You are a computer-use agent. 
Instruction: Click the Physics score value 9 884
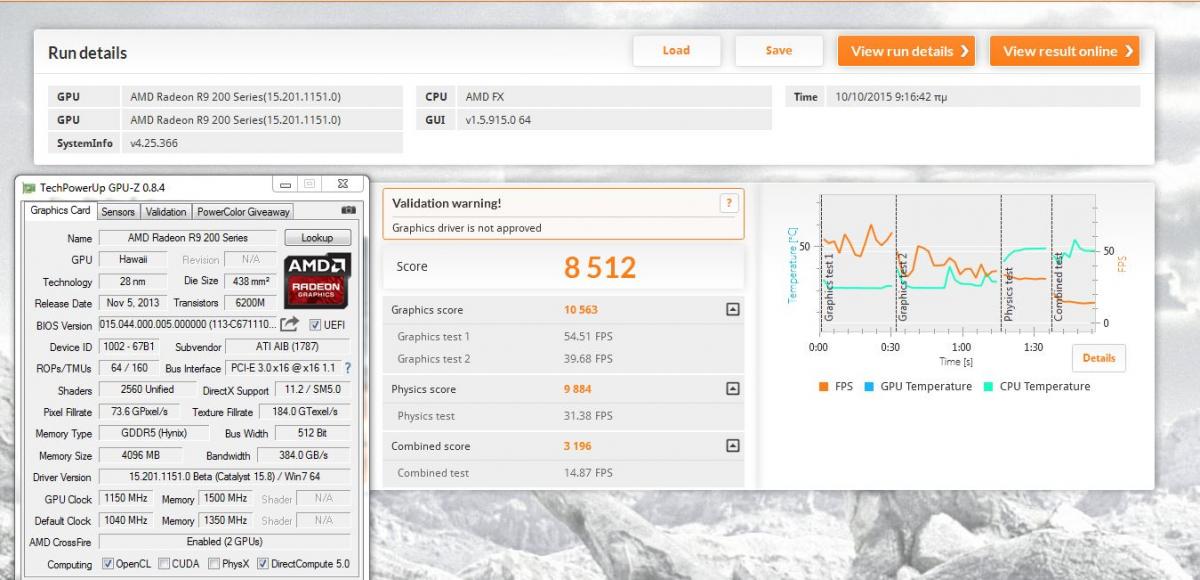click(578, 388)
